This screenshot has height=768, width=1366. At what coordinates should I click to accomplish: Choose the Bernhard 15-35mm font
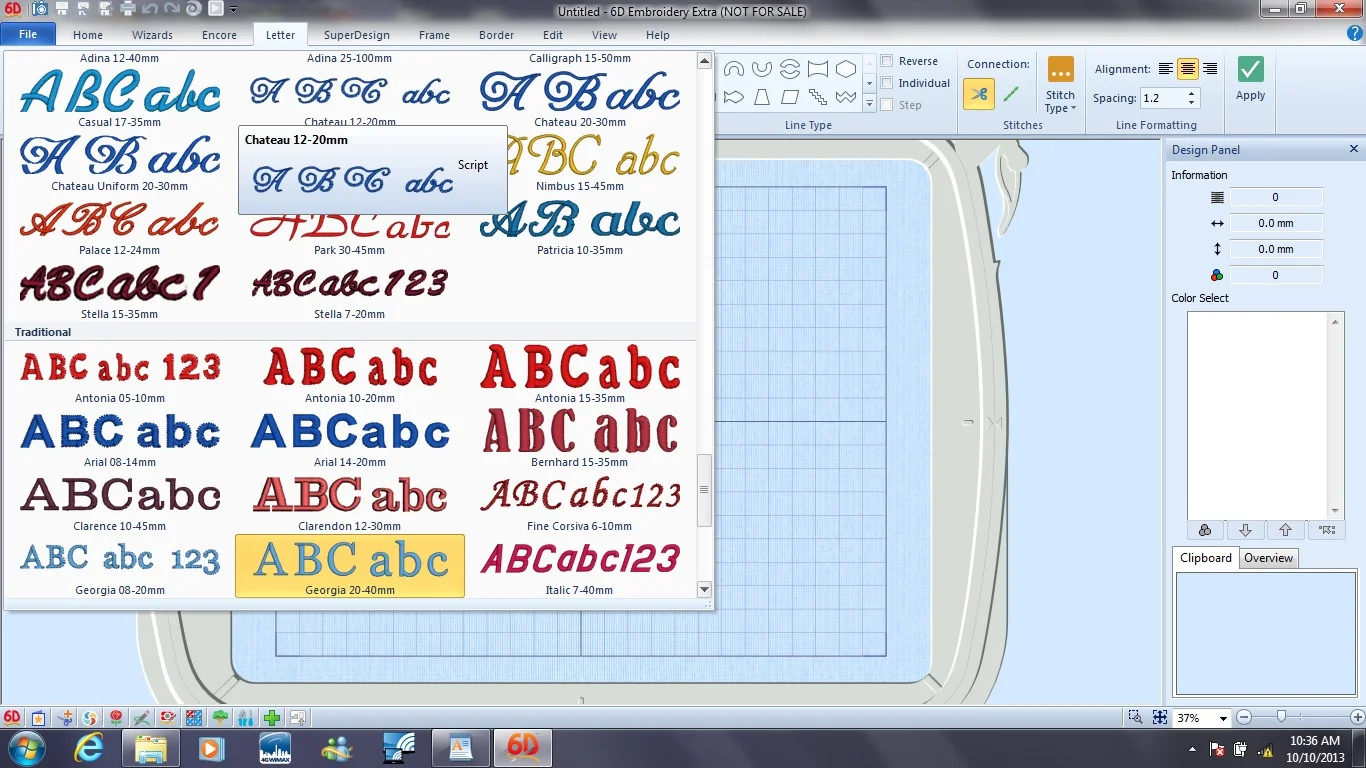580,439
